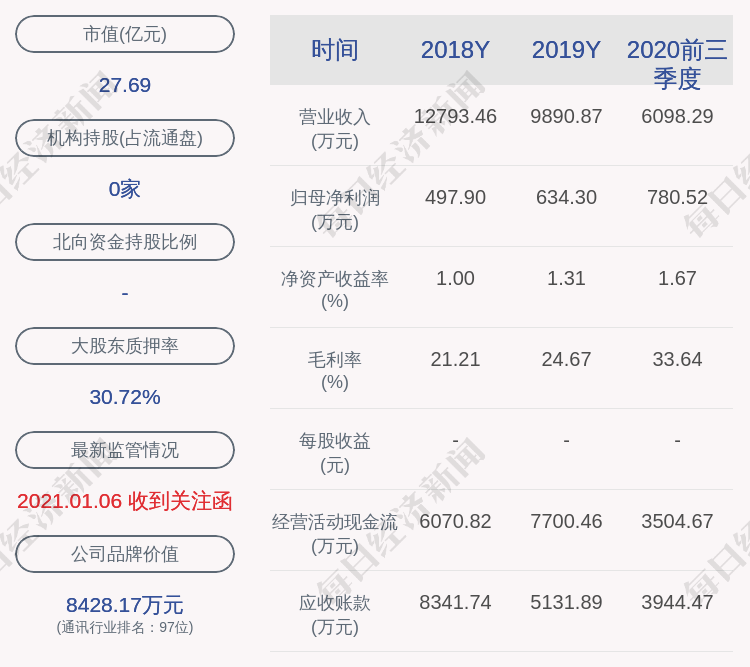Select the institution count 0家
The height and width of the screenshot is (667, 750).
click(x=125, y=189)
